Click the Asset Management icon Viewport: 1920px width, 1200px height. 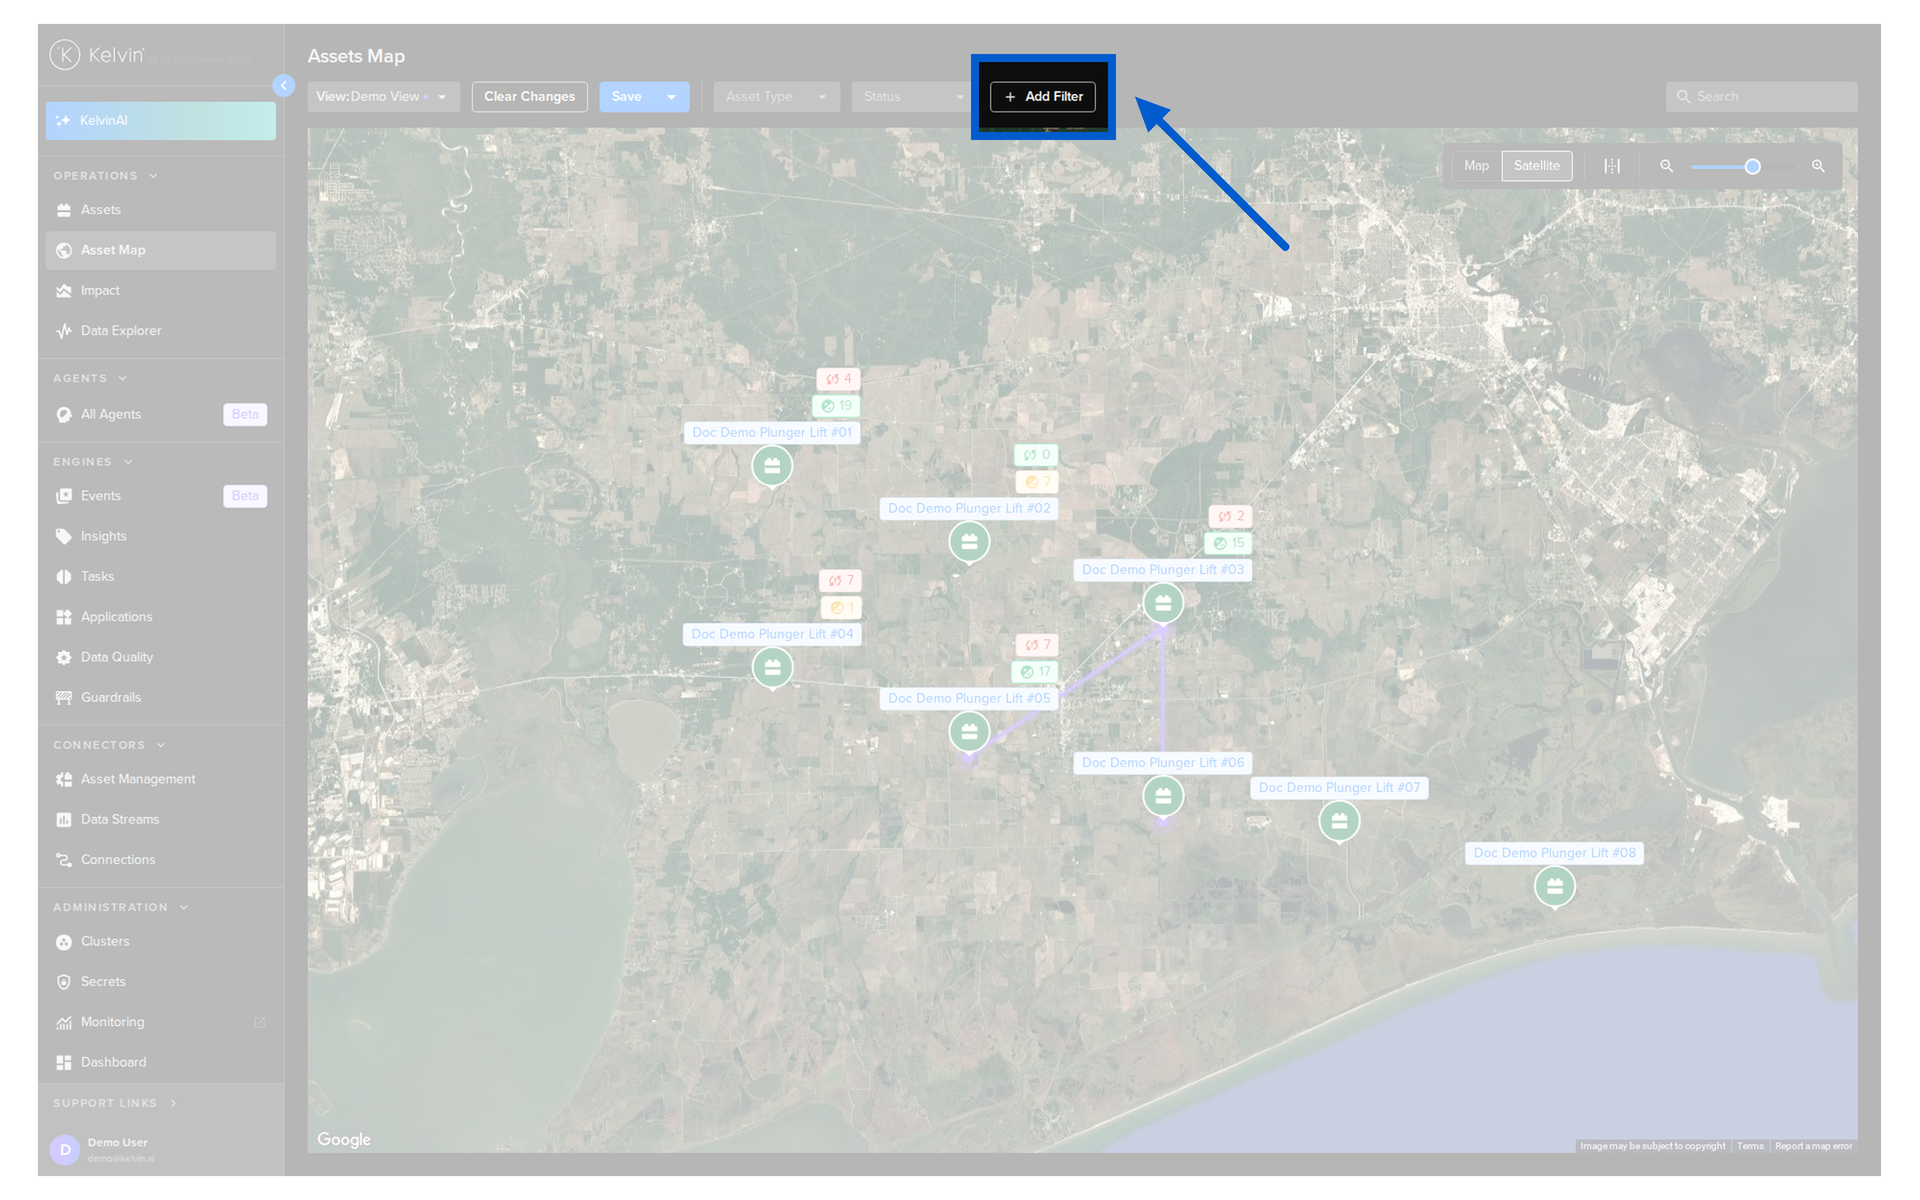pyautogui.click(x=64, y=780)
